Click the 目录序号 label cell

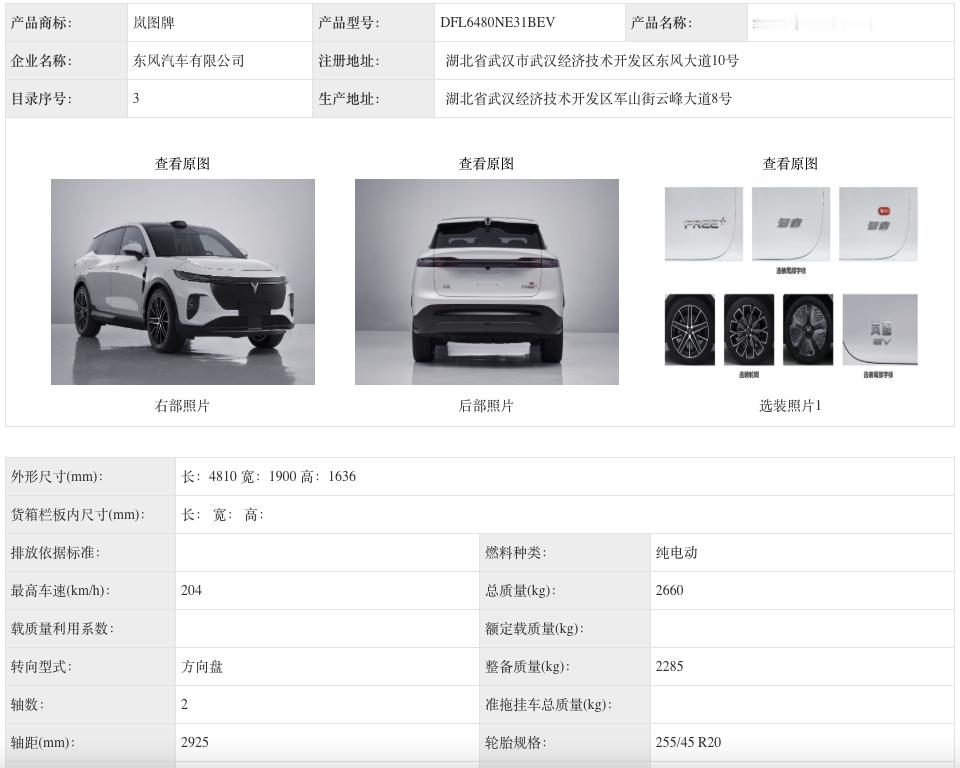[x=67, y=99]
